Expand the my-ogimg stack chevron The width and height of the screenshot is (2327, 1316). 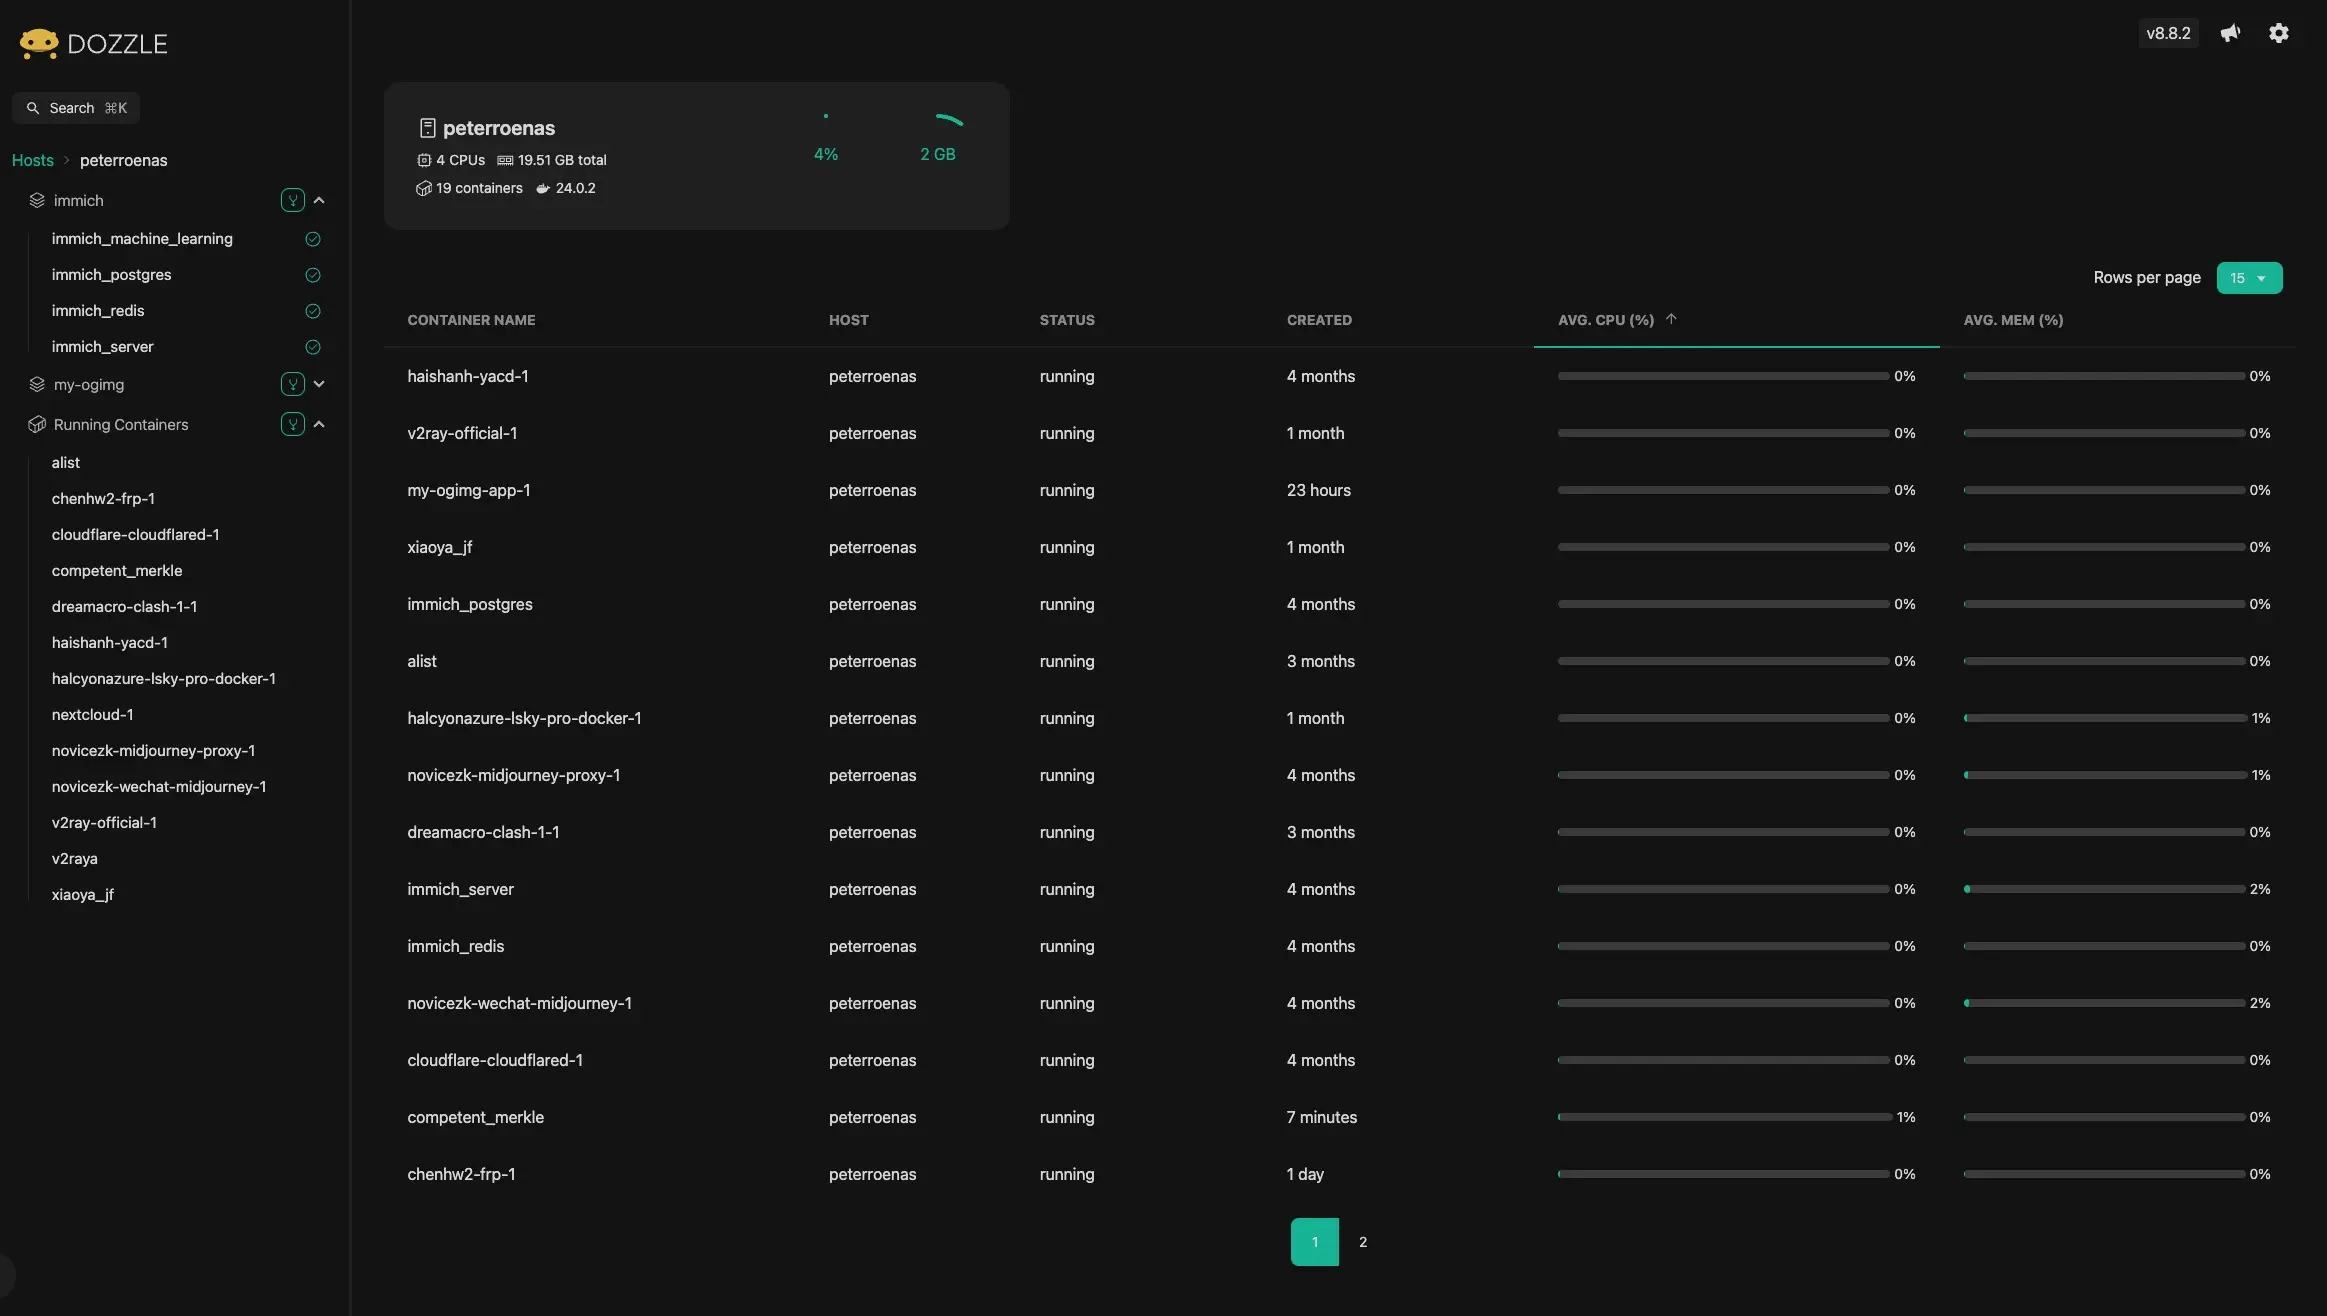(319, 384)
